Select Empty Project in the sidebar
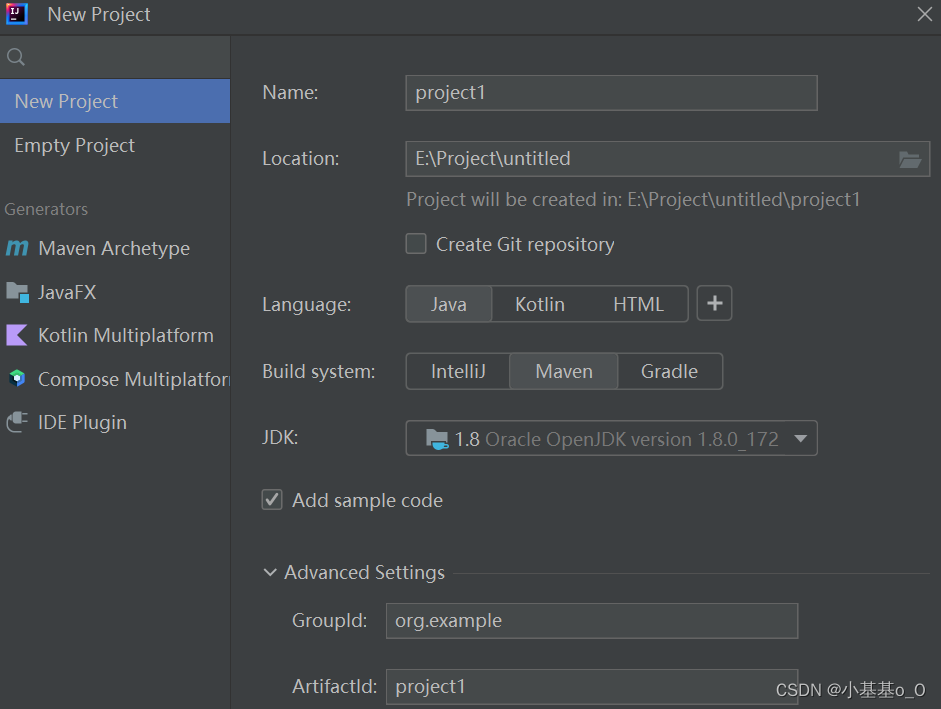The height and width of the screenshot is (709, 941). pyautogui.click(x=115, y=145)
